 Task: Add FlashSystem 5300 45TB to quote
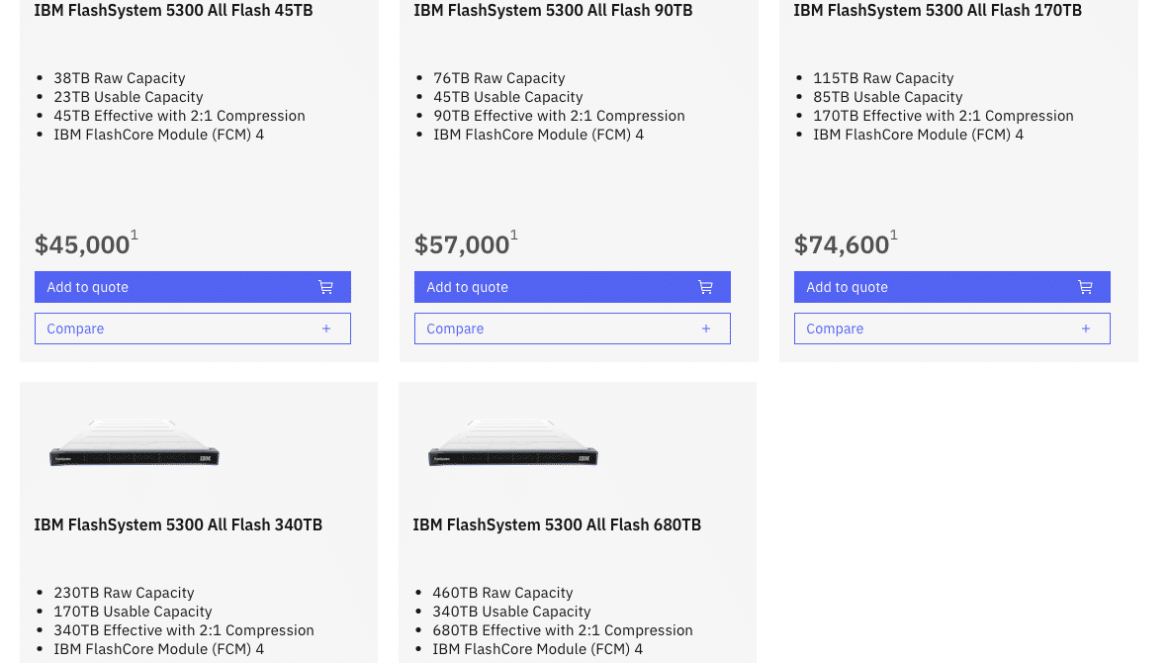pyautogui.click(x=193, y=287)
